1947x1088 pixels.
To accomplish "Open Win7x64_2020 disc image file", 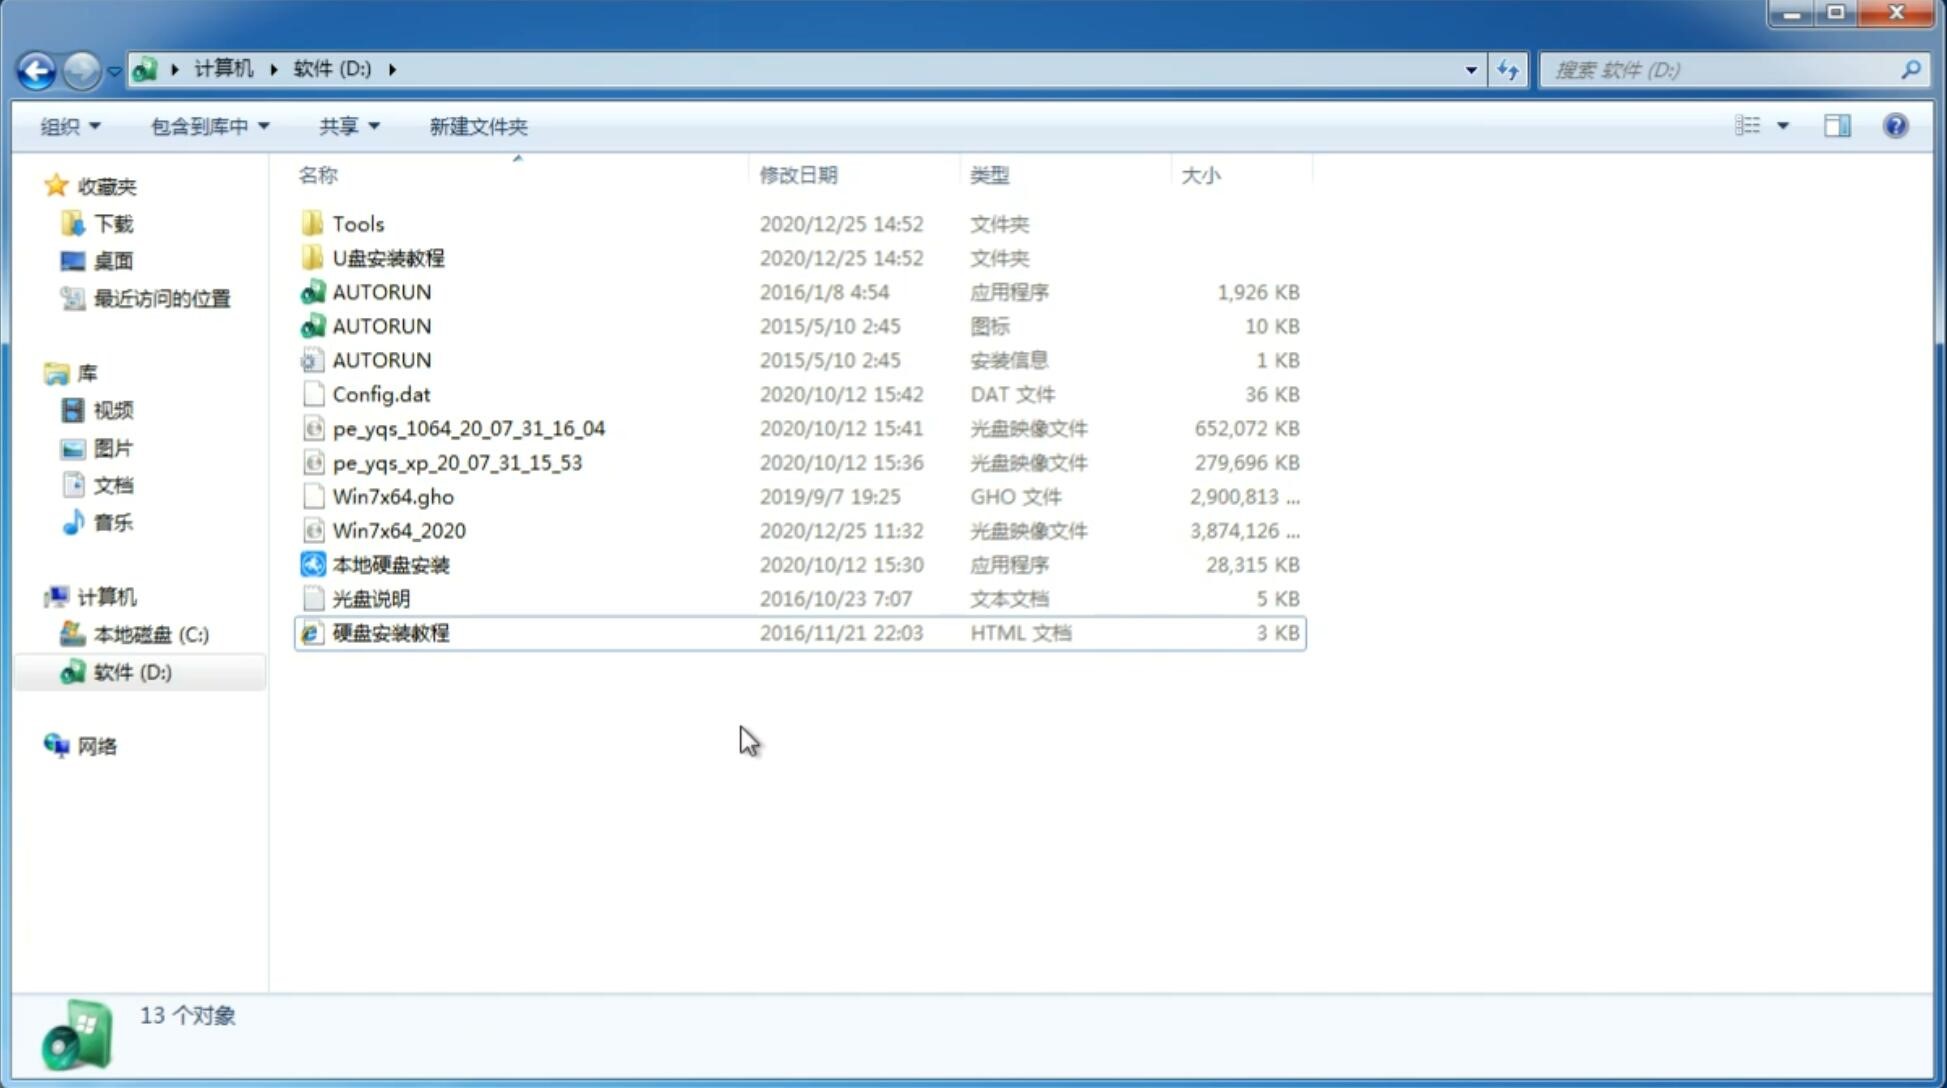I will (400, 531).
